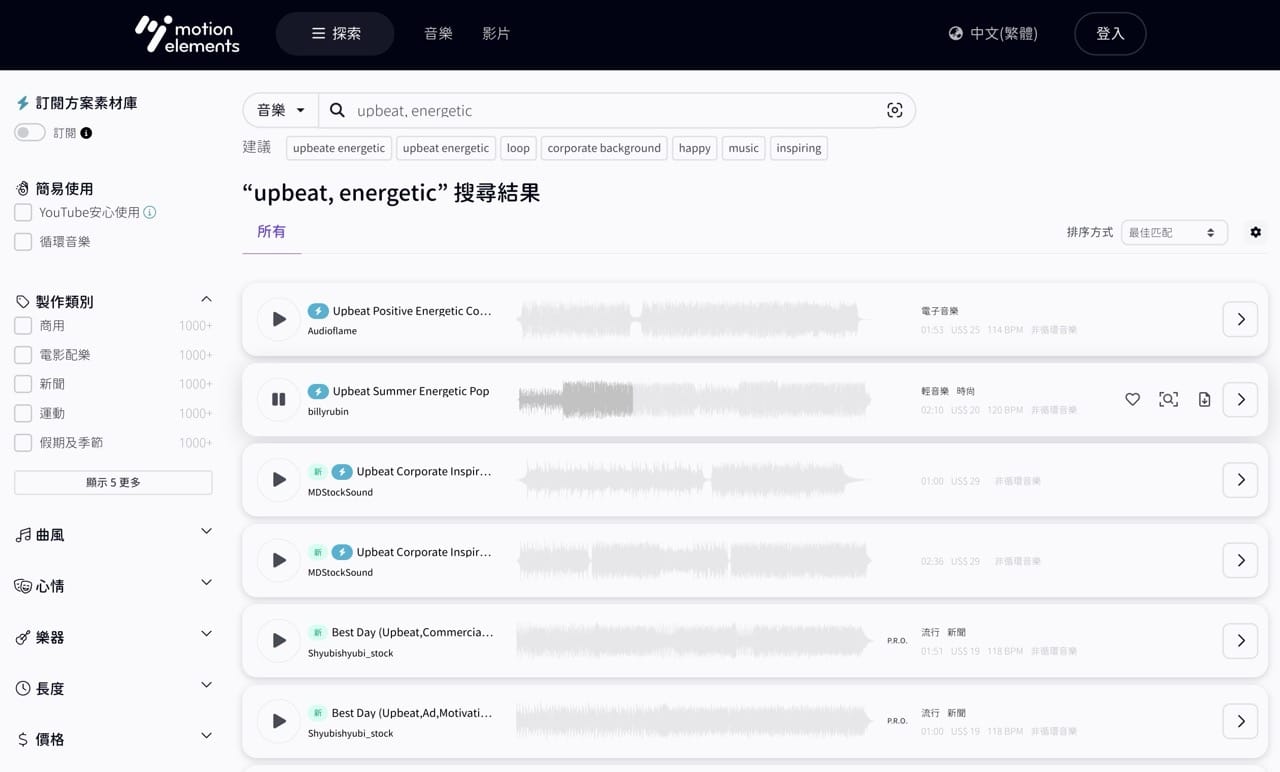Select suggestion tag inspiring
This screenshot has height=772, width=1280.
[x=799, y=148]
